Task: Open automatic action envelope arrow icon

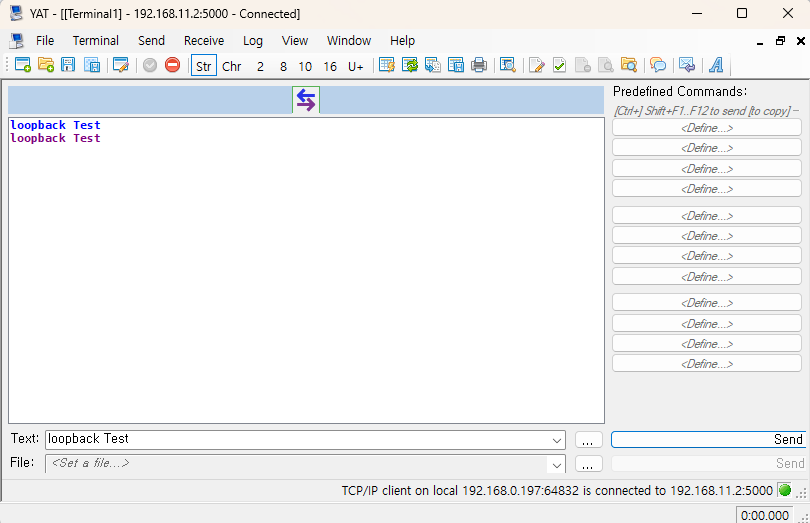Action: pos(687,65)
